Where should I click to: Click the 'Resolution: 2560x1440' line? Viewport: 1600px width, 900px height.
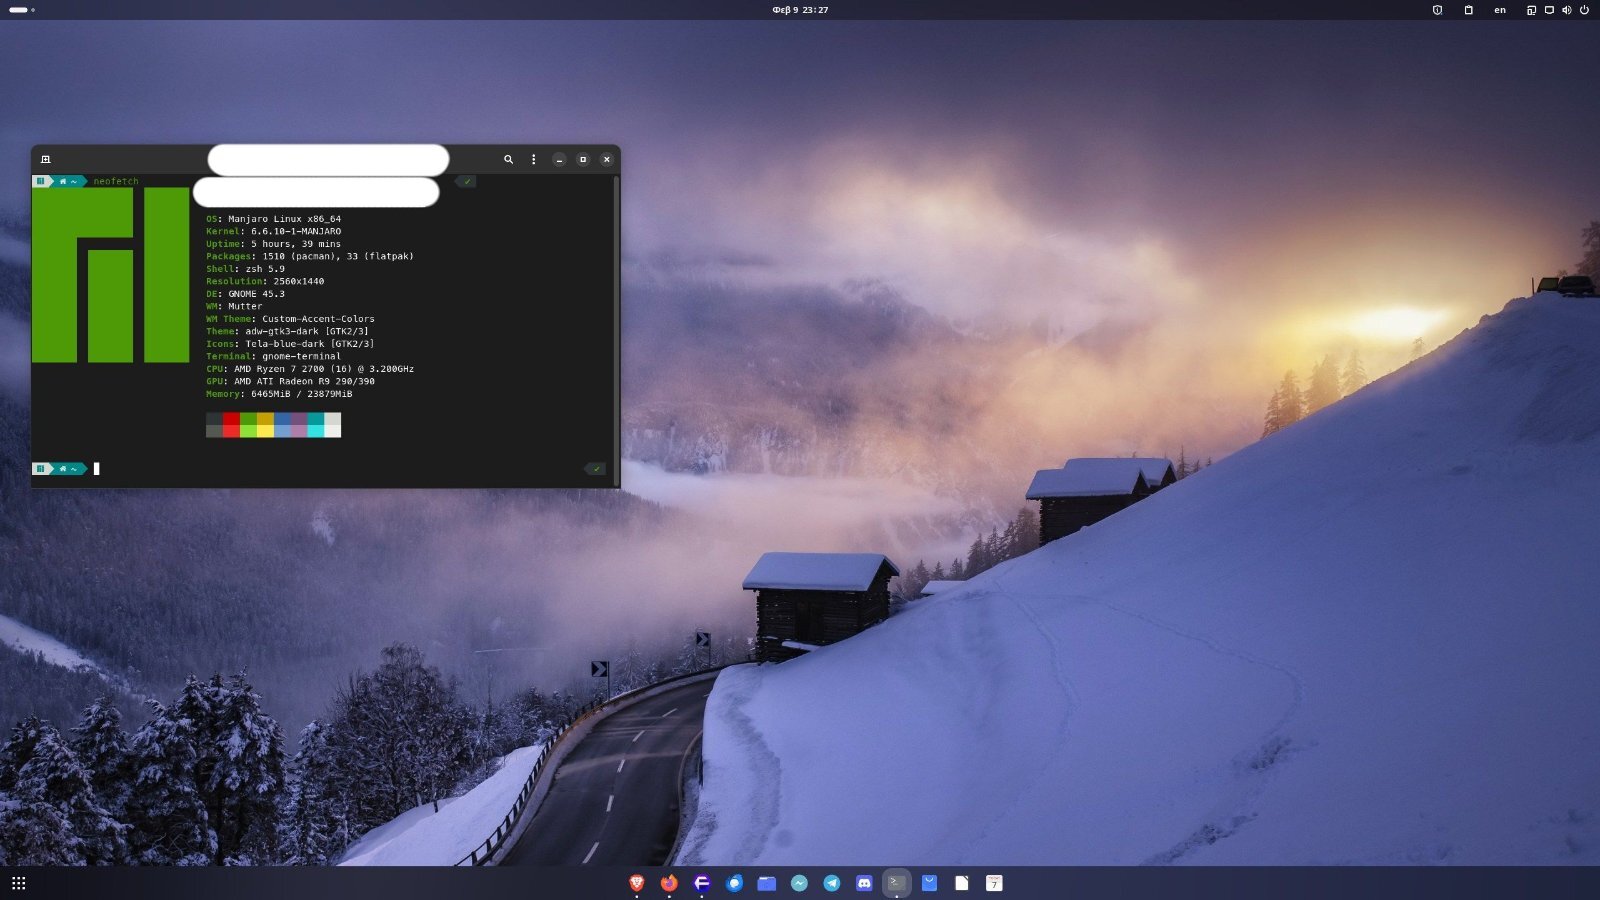pyautogui.click(x=265, y=281)
